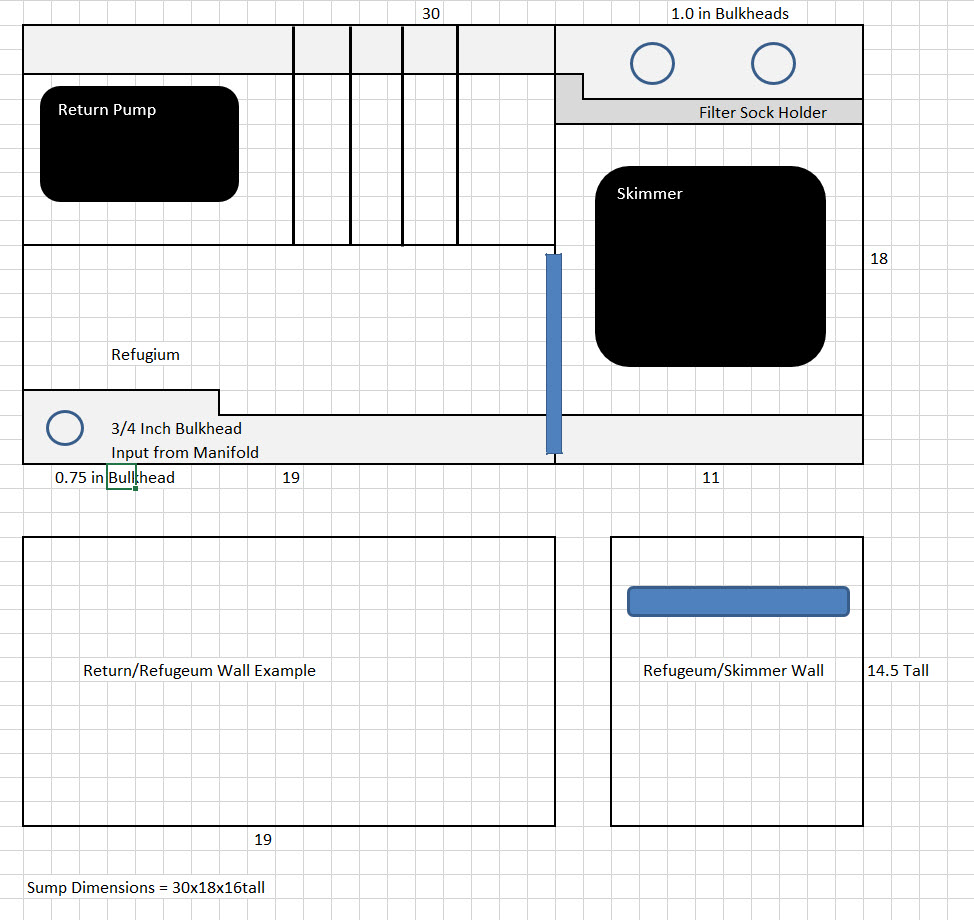The height and width of the screenshot is (920, 974).
Task: Select the 3/4 inch bulkhead circle
Action: tap(65, 428)
